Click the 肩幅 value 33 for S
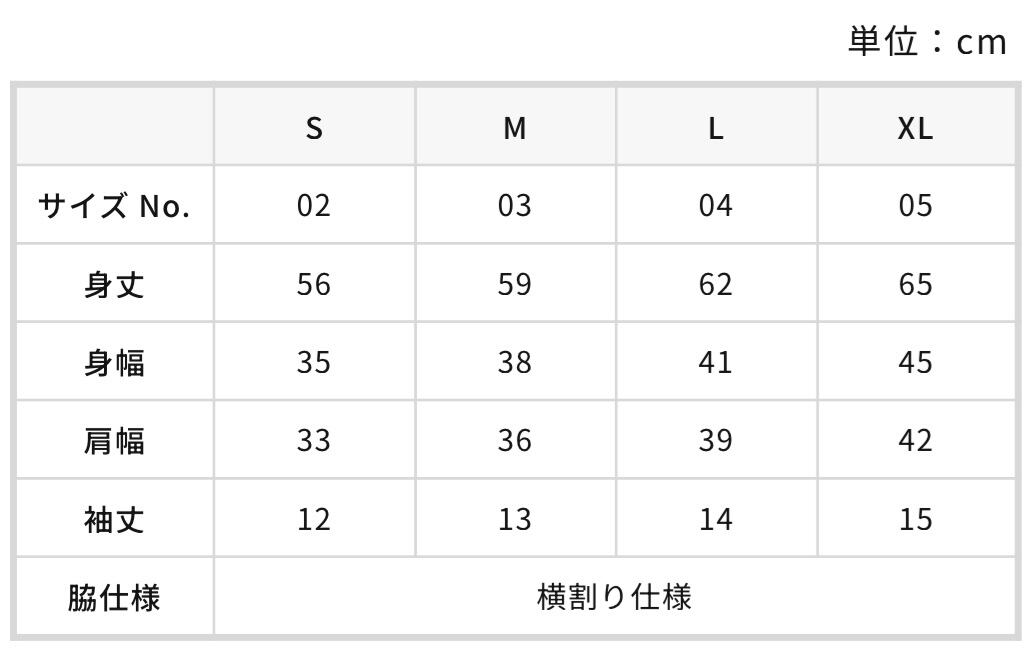Image resolution: width=1033 pixels, height=652 pixels. (x=314, y=440)
